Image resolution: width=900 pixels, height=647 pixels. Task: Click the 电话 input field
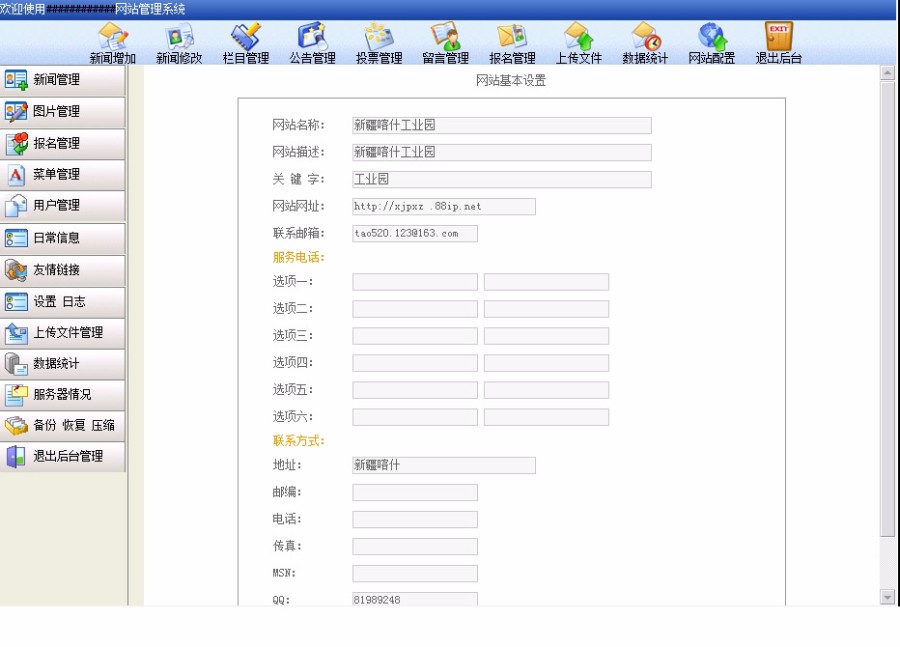click(415, 520)
